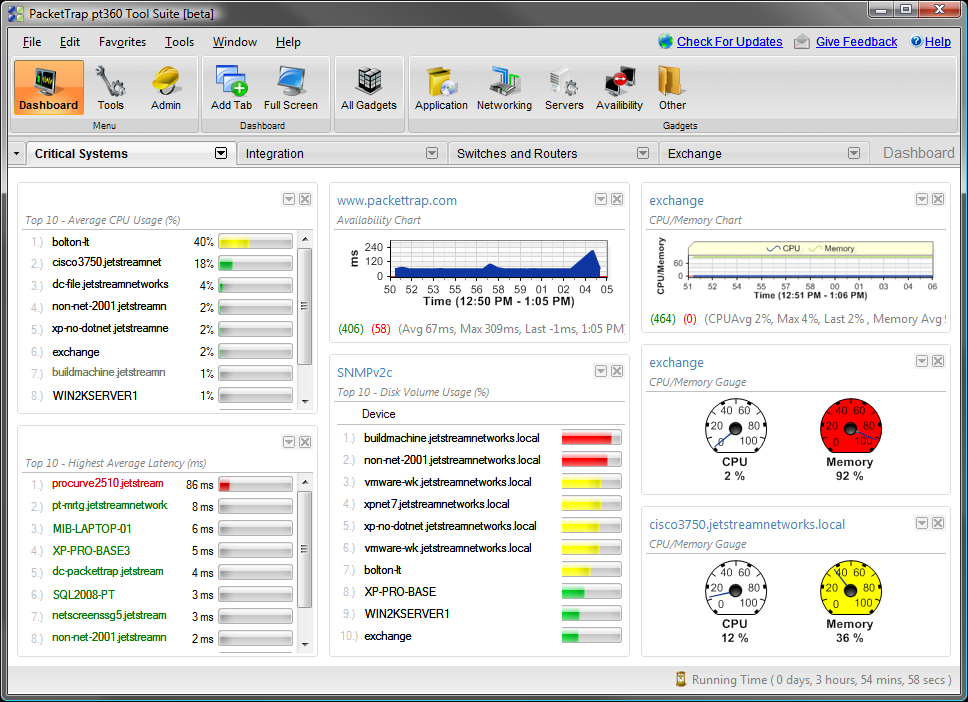This screenshot has width=968, height=702.
Task: Open the Application gadgets category
Action: 441,87
